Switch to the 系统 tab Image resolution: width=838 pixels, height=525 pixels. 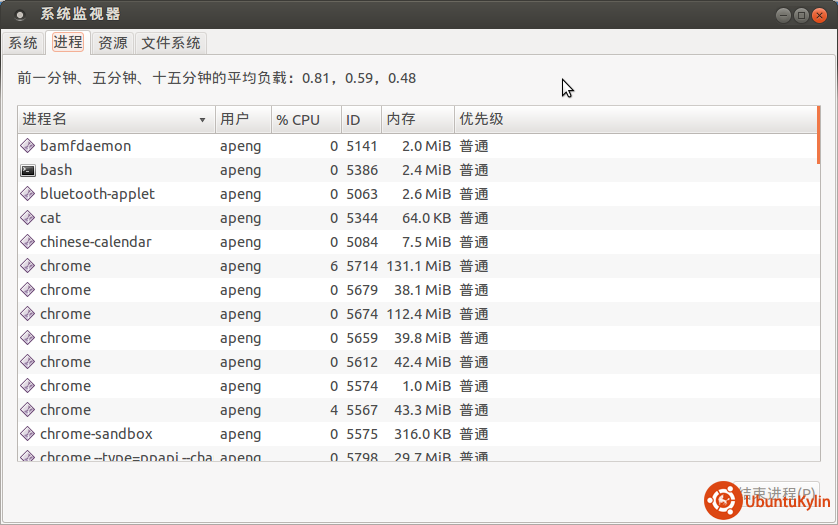[x=23, y=43]
